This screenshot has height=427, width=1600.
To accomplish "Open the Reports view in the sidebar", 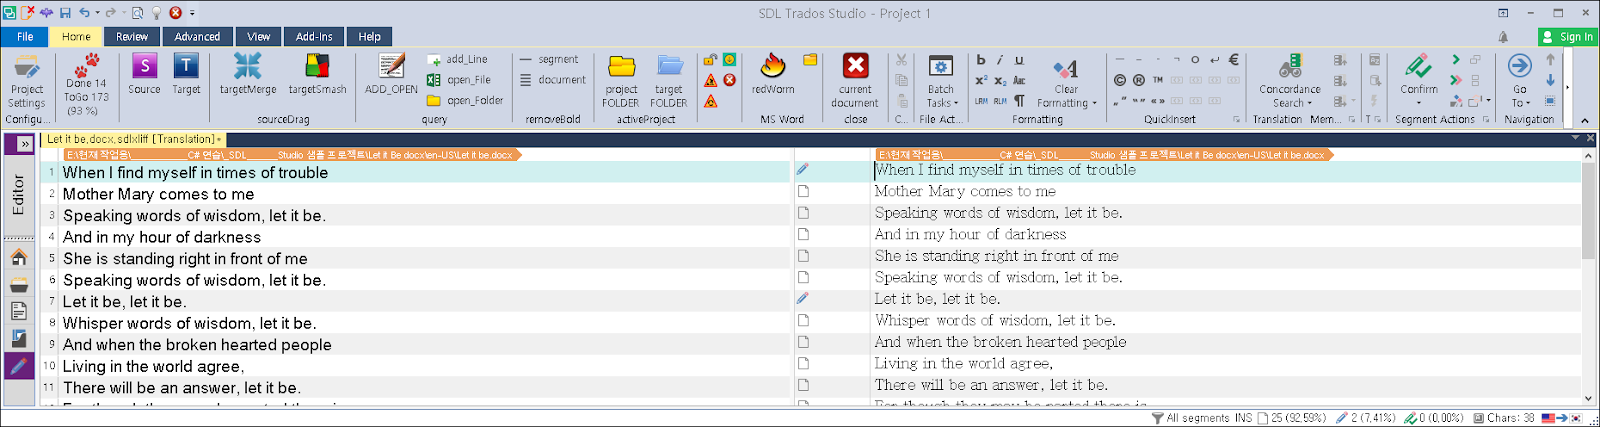I will tap(18, 339).
